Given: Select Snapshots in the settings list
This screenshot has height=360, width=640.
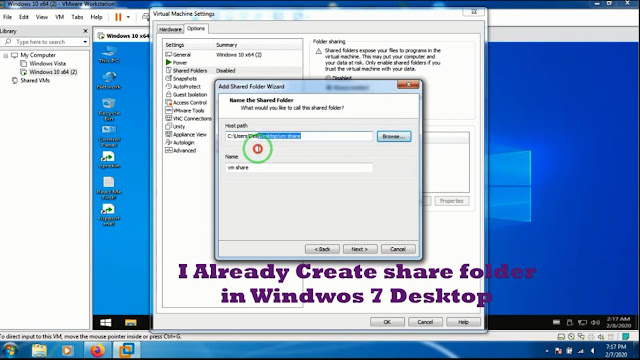Looking at the screenshot, I should 184,78.
